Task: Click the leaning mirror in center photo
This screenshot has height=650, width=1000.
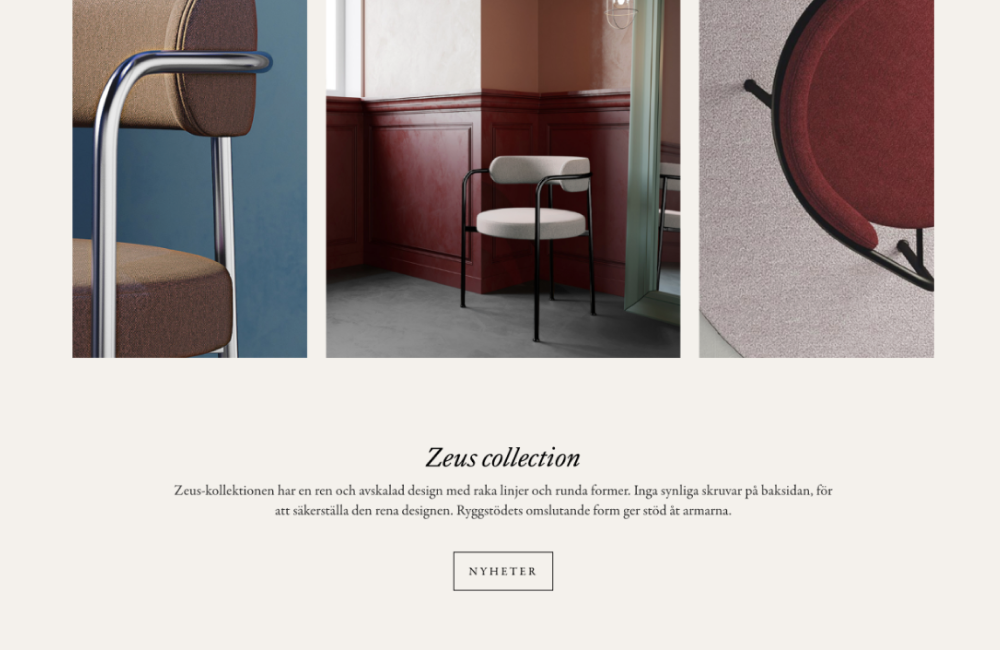Action: (x=652, y=159)
